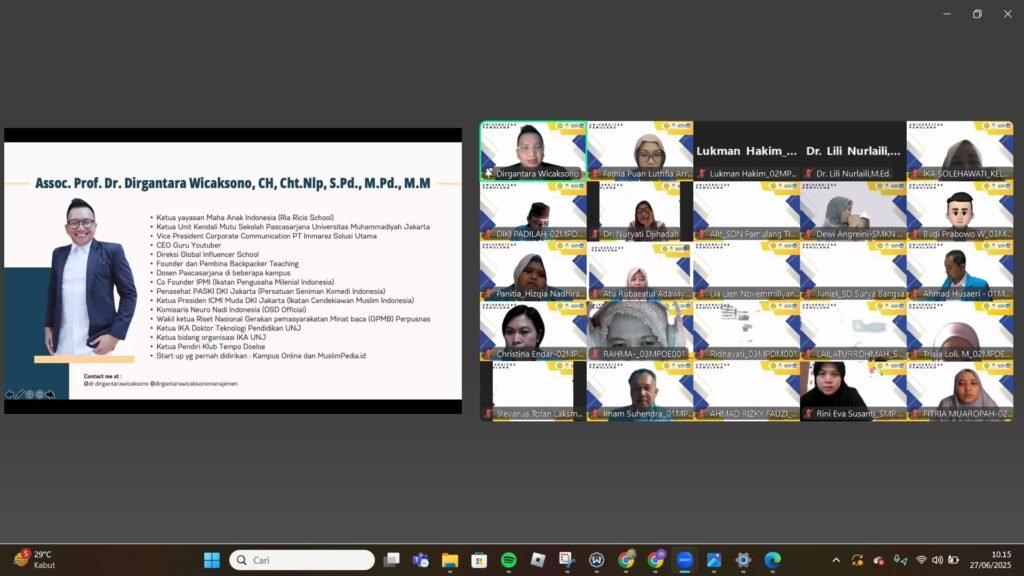Viewport: 1024px width, 576px height.
Task: Open the 29°C Kabut weather widget
Action: pos(34,560)
